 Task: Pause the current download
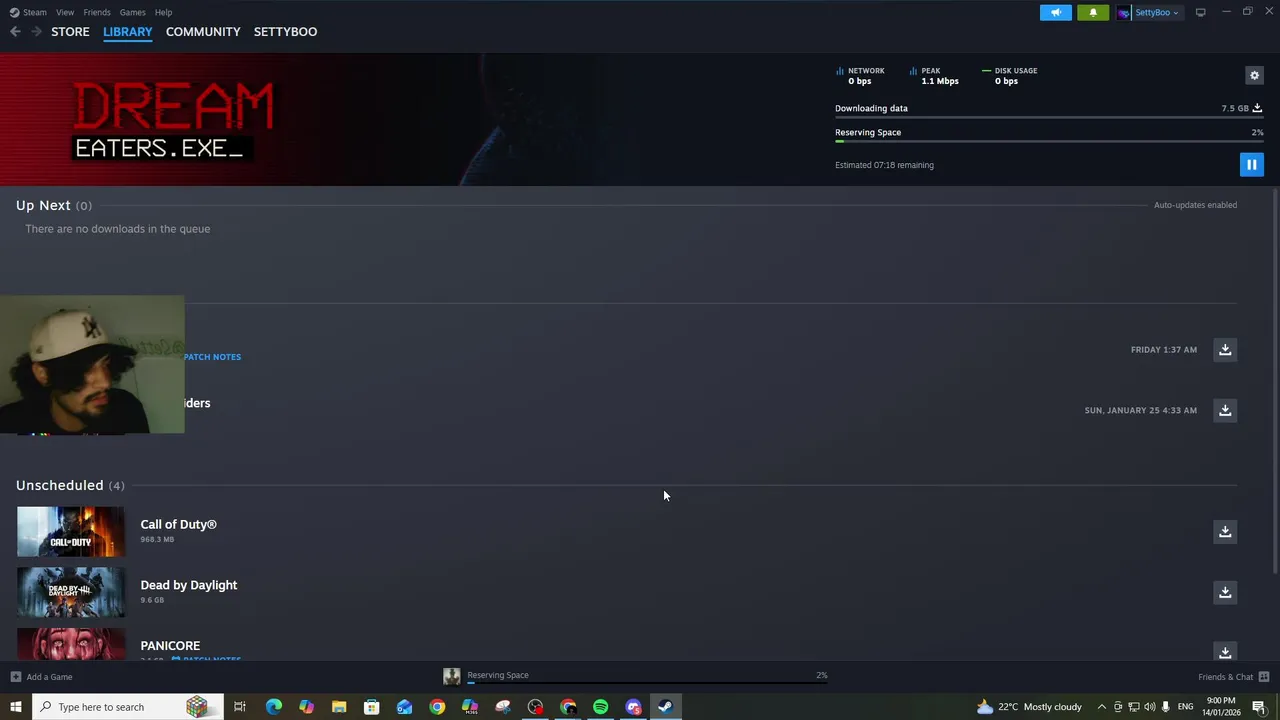tap(1251, 164)
